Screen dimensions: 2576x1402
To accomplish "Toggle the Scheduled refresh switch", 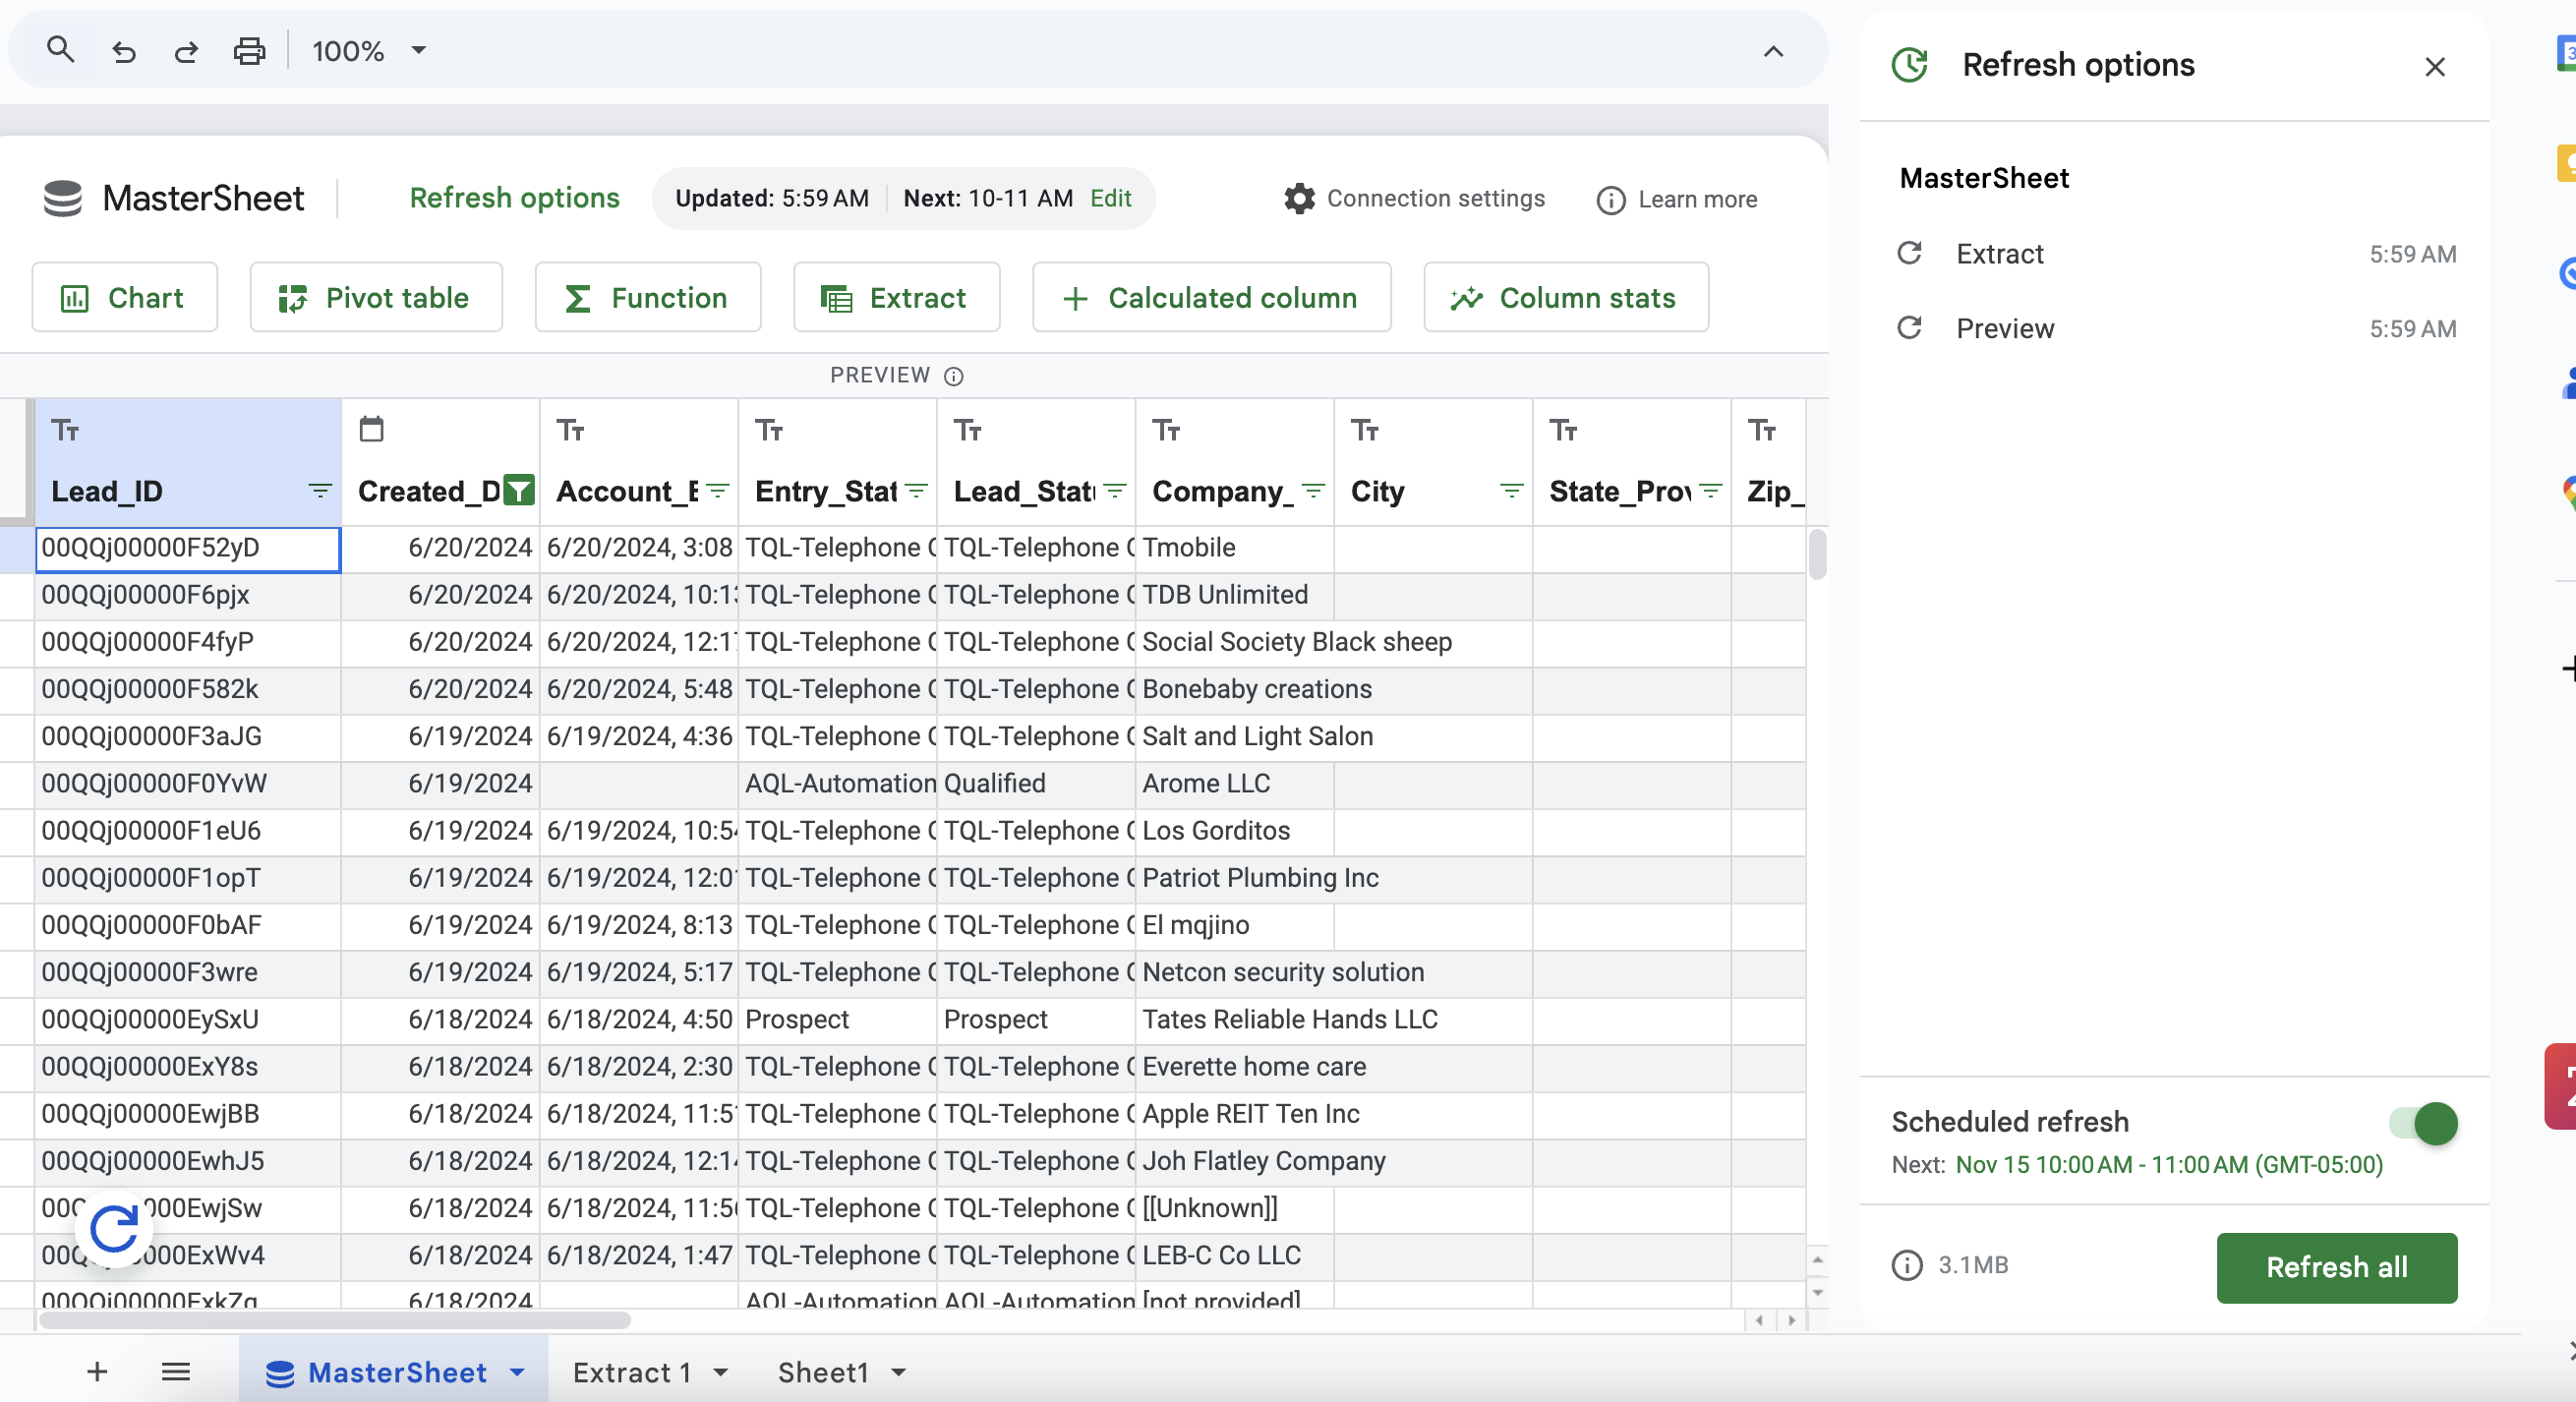I will (x=2423, y=1123).
